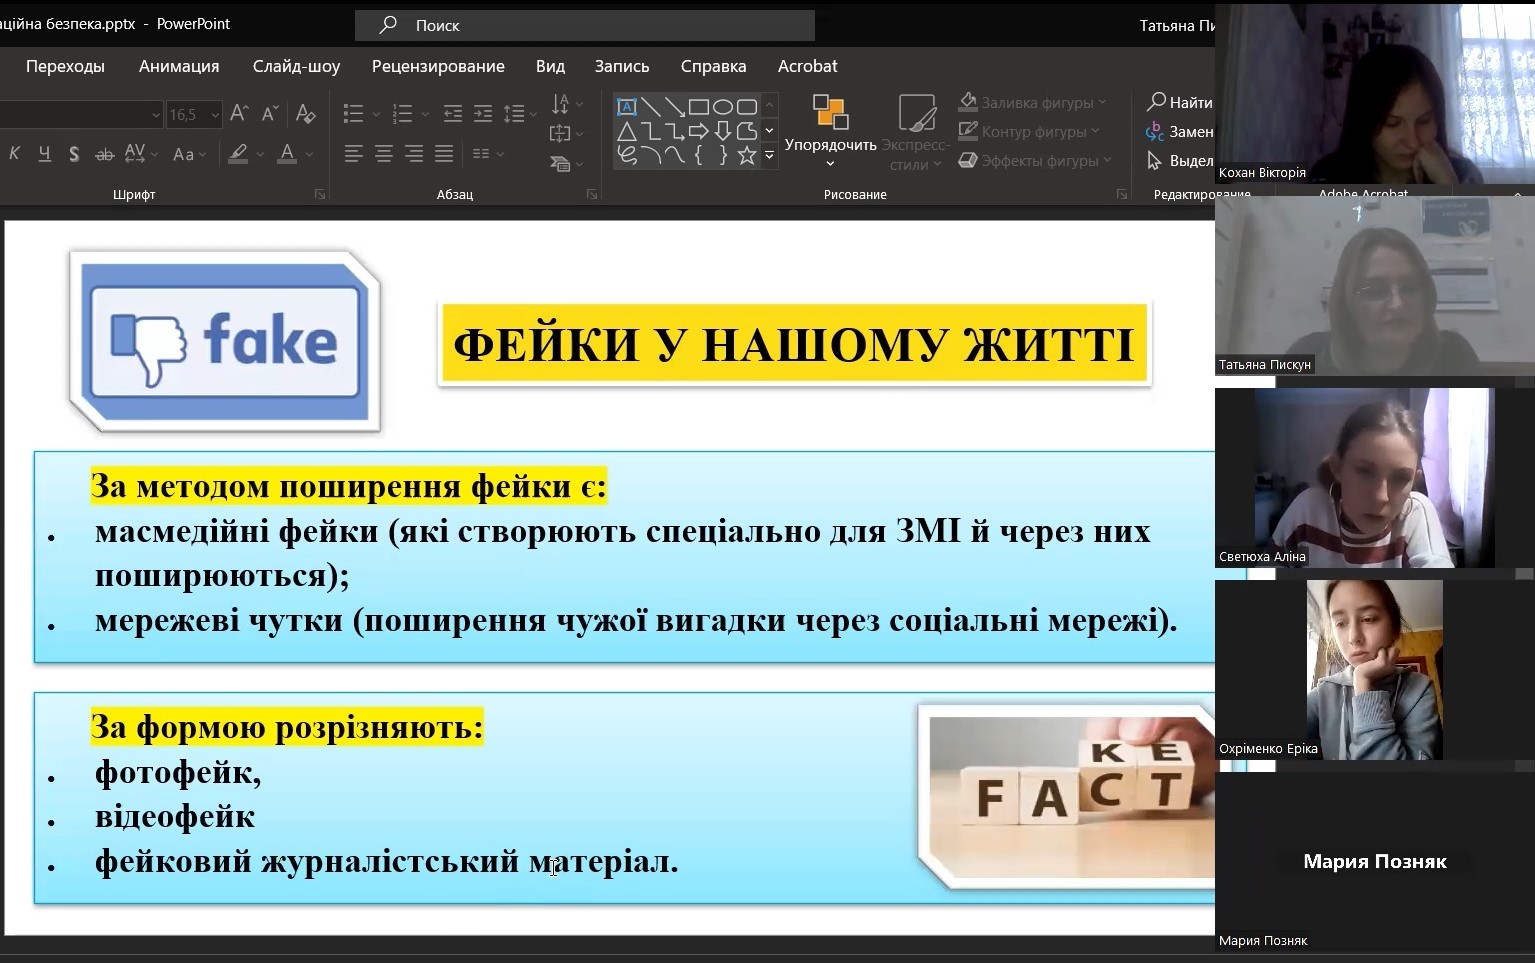Open the Упорядочить dropdown
Screen dimensions: 1535x963
click(x=830, y=130)
